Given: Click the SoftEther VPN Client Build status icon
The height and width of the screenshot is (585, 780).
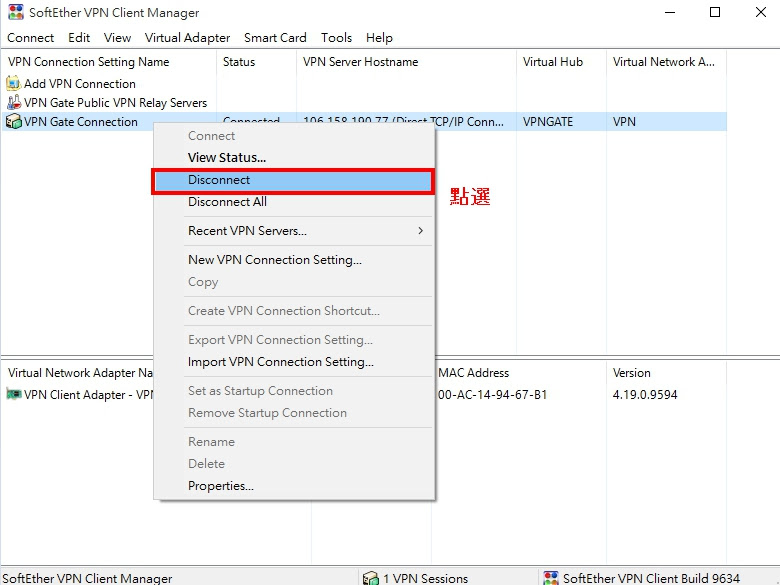Looking at the screenshot, I should (551, 578).
